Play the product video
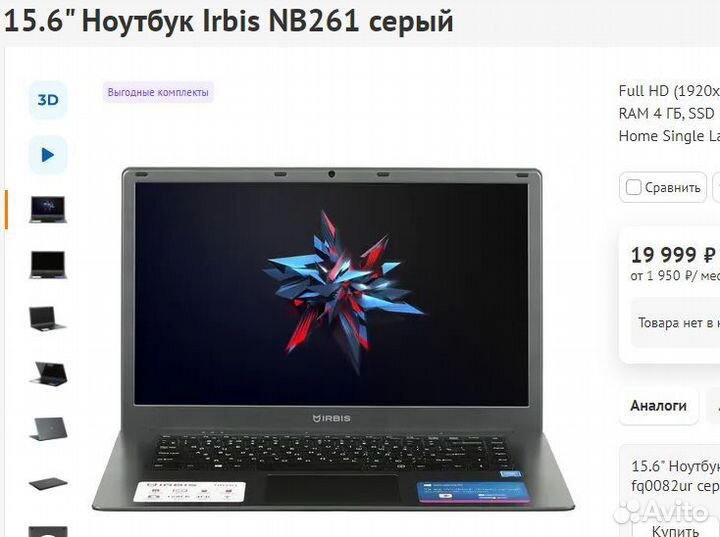 tap(48, 155)
